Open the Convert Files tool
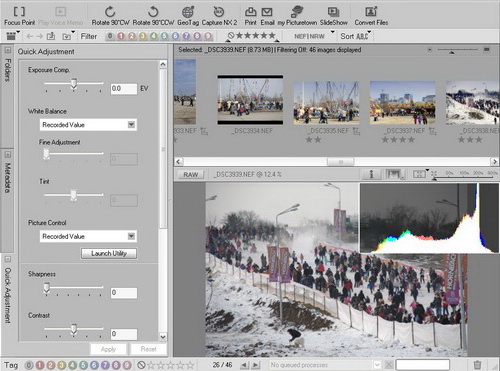 pos(371,16)
